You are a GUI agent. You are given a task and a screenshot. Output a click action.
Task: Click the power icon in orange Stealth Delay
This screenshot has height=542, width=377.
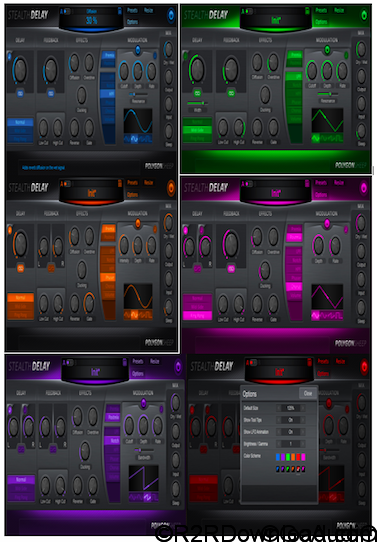171,188
